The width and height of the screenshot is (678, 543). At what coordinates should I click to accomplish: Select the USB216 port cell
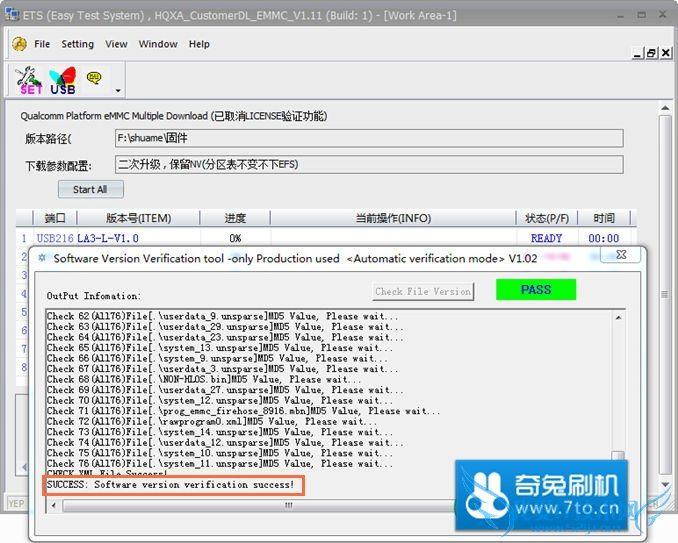tap(55, 238)
